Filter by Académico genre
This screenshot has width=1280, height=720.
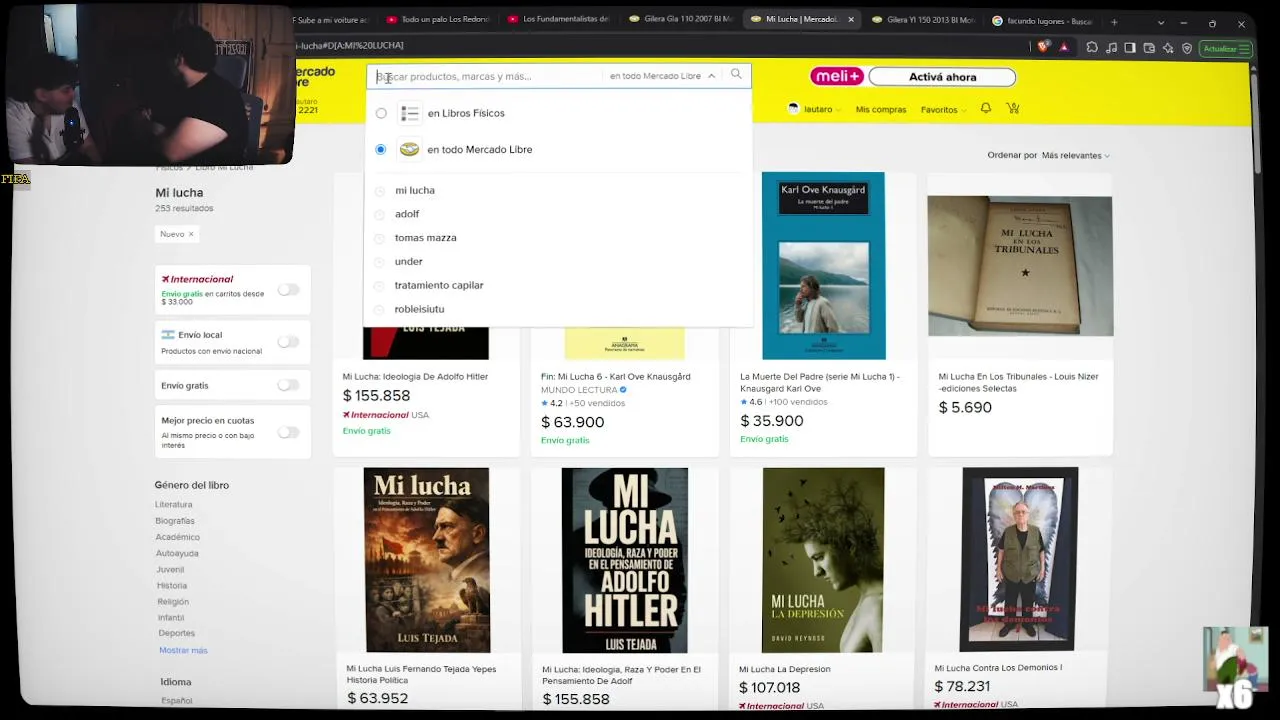pos(178,537)
